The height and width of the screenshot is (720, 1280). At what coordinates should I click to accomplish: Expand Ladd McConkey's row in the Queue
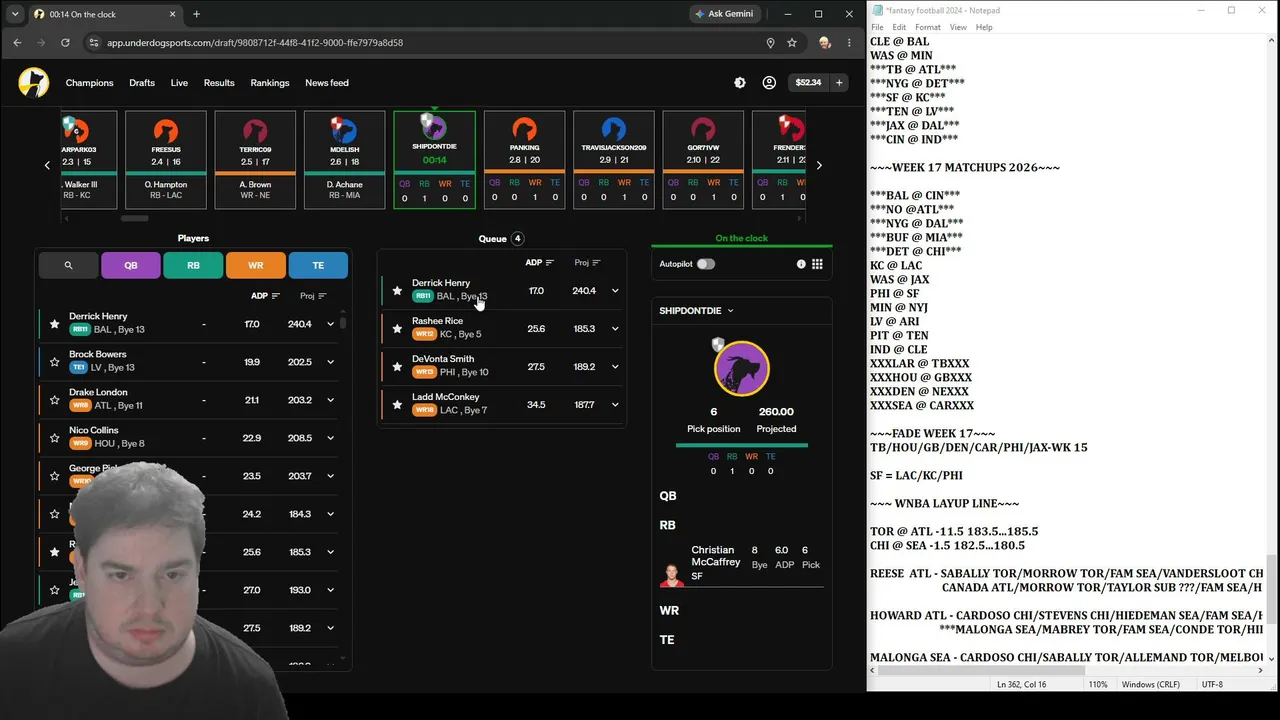pyautogui.click(x=615, y=405)
